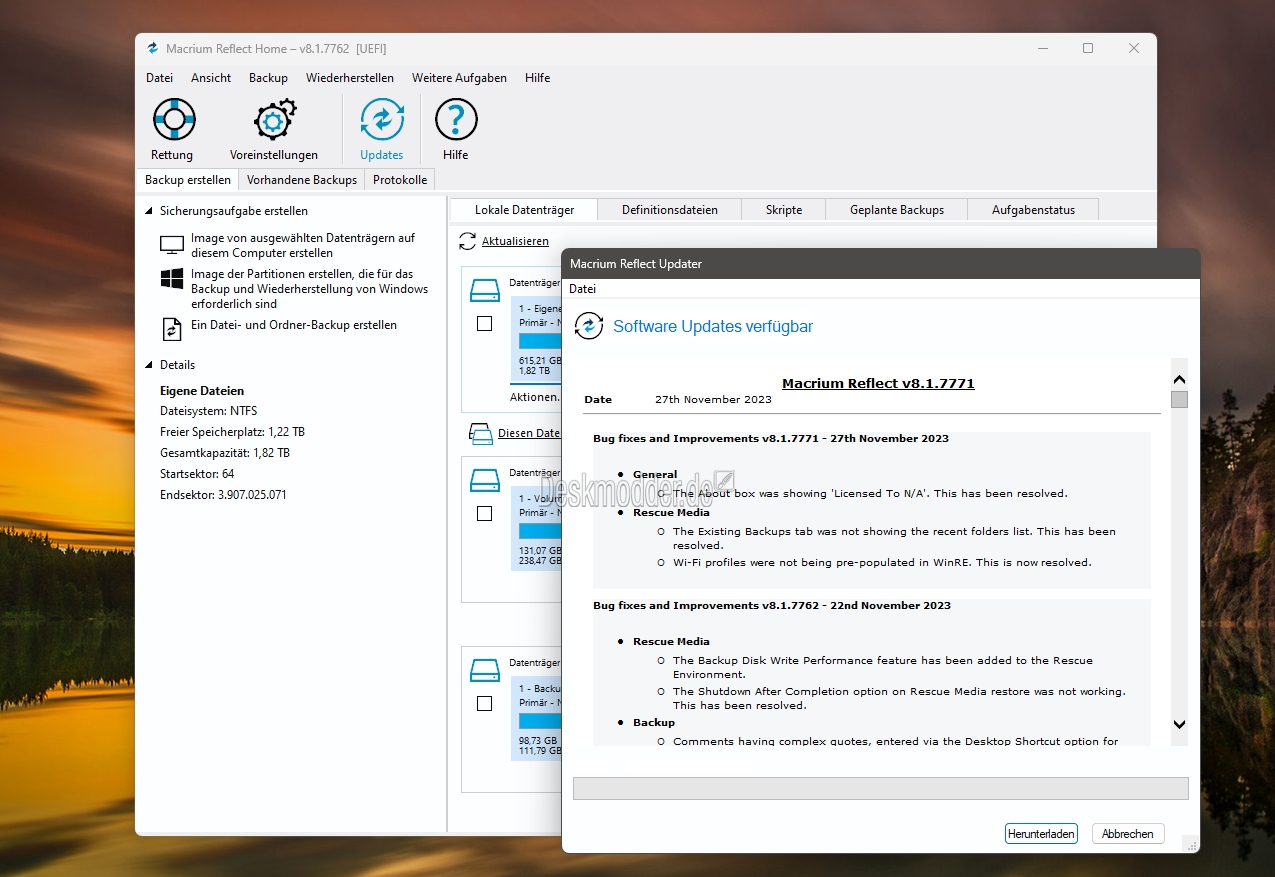
Task: Open the Wiederherstellen menu
Action: (x=350, y=78)
